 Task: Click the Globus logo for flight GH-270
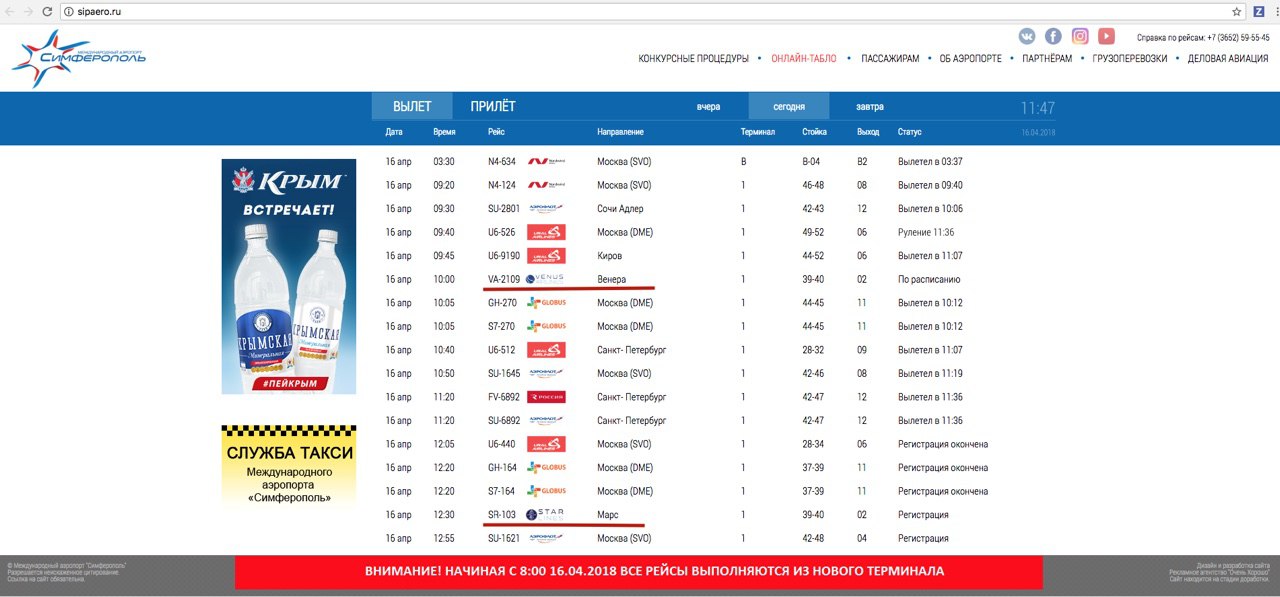point(546,303)
